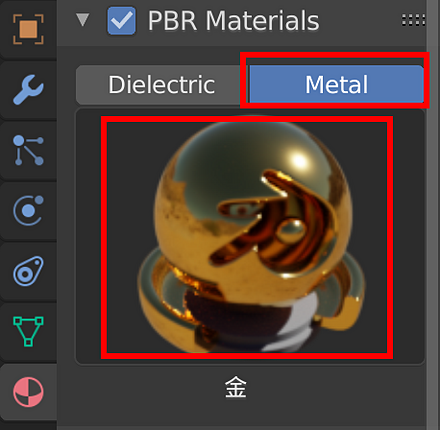Collapse the PBR Materials panel triangle
The height and width of the screenshot is (430, 440).
coord(82,20)
